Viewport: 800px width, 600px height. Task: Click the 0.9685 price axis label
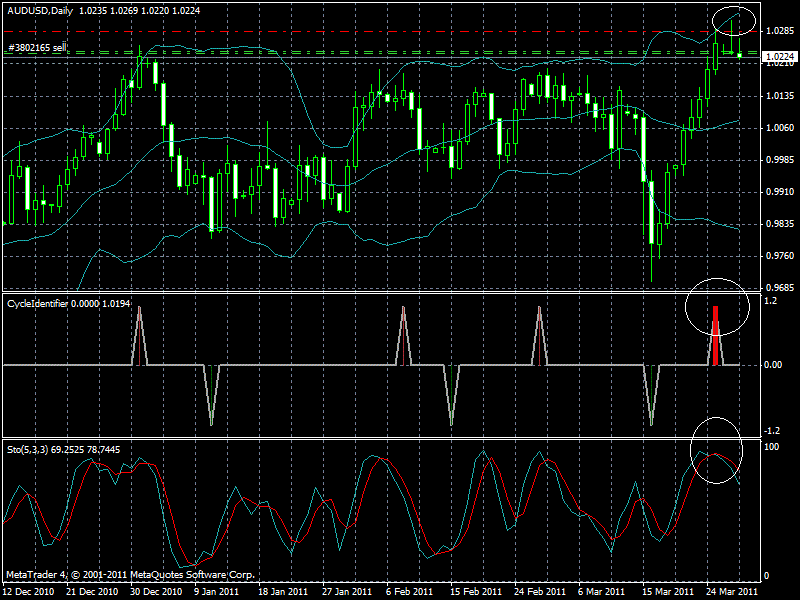(780, 288)
